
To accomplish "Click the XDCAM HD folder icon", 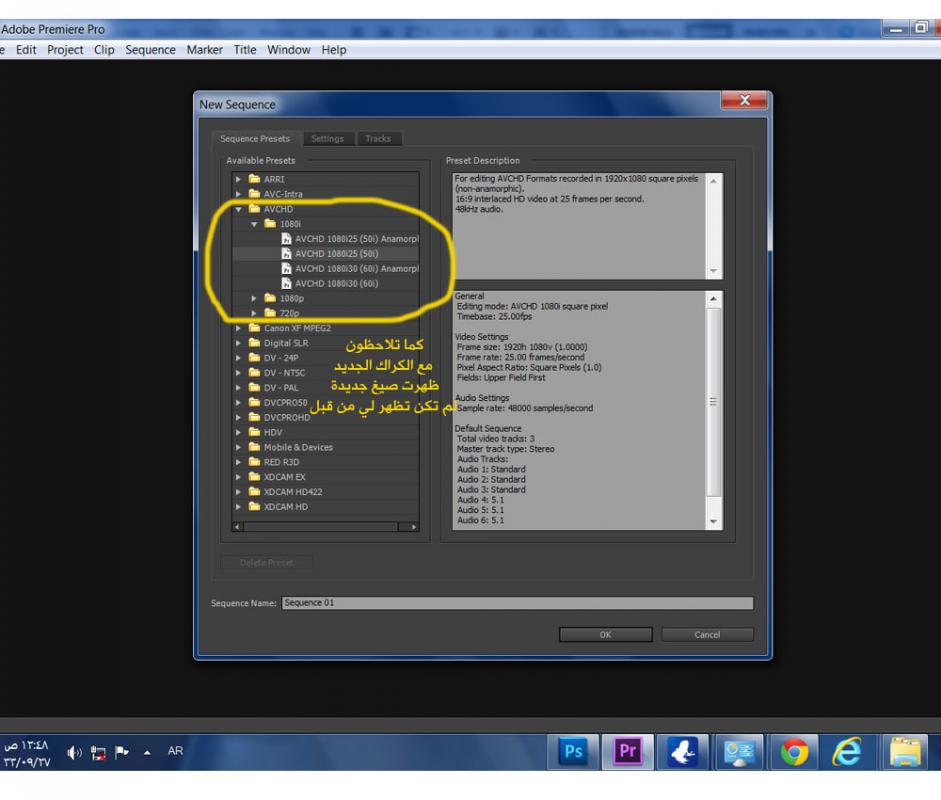I will pos(254,507).
